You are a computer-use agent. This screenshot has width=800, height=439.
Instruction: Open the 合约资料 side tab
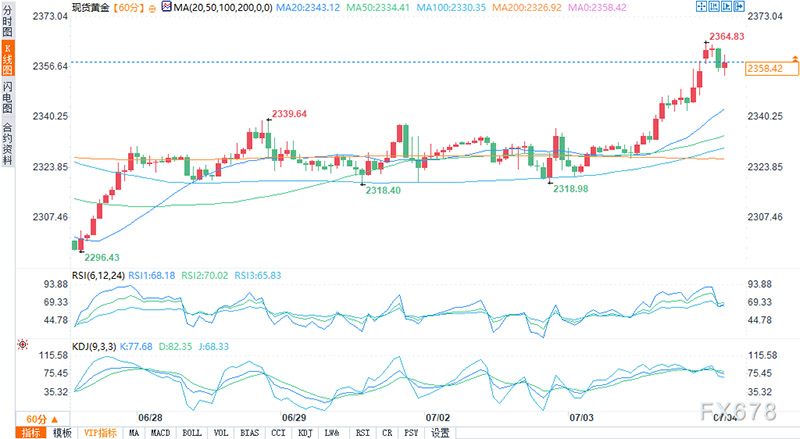[x=7, y=143]
